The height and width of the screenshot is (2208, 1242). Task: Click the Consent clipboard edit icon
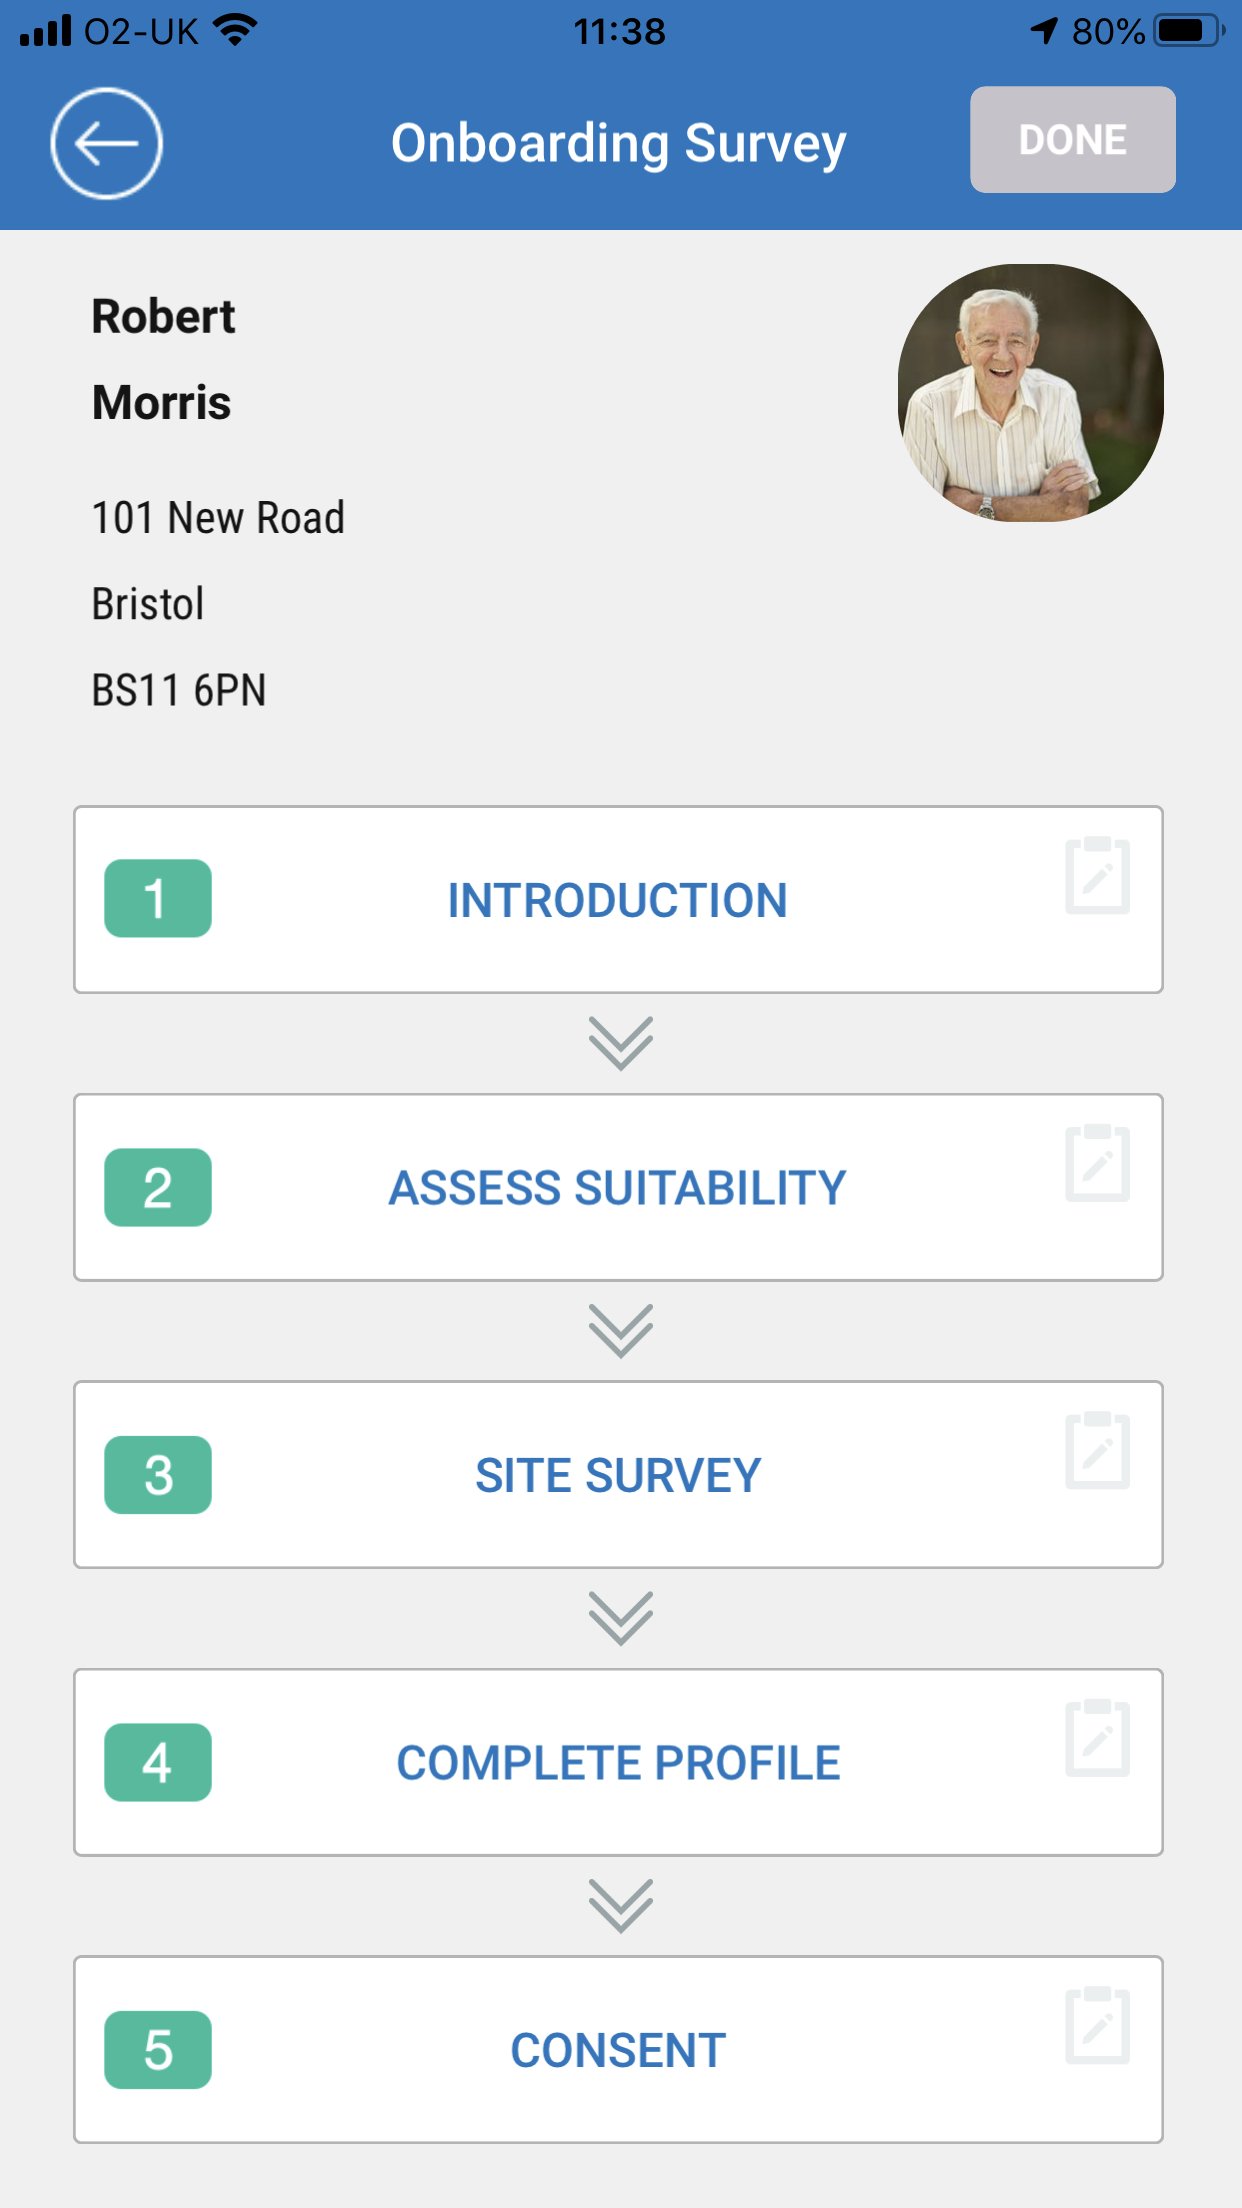(x=1097, y=2025)
